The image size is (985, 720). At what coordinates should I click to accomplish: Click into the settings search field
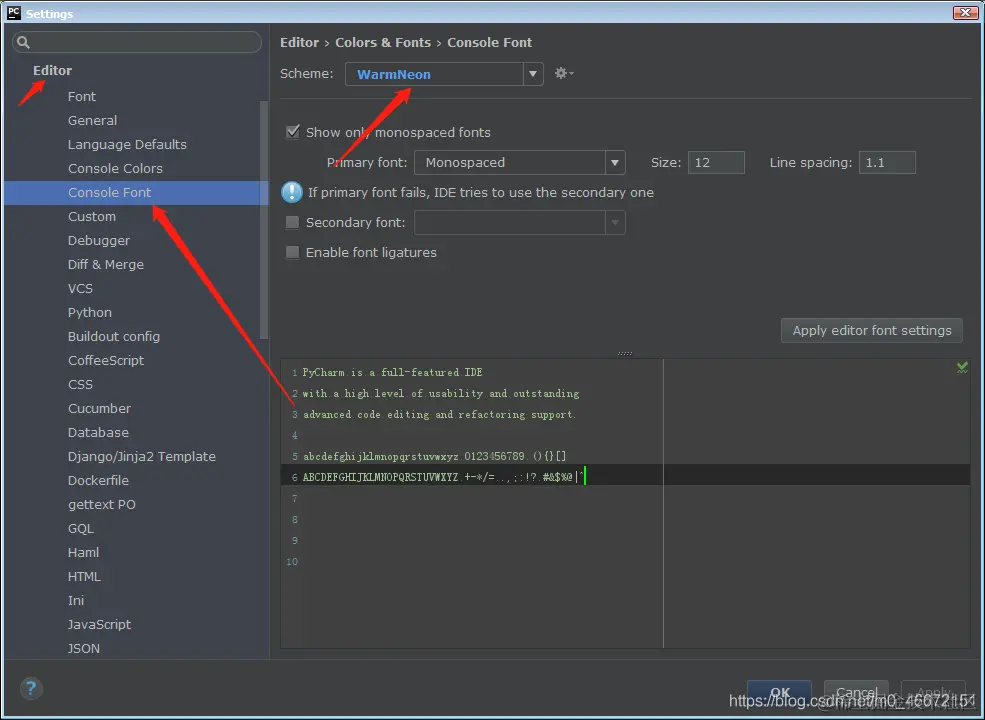click(x=137, y=42)
